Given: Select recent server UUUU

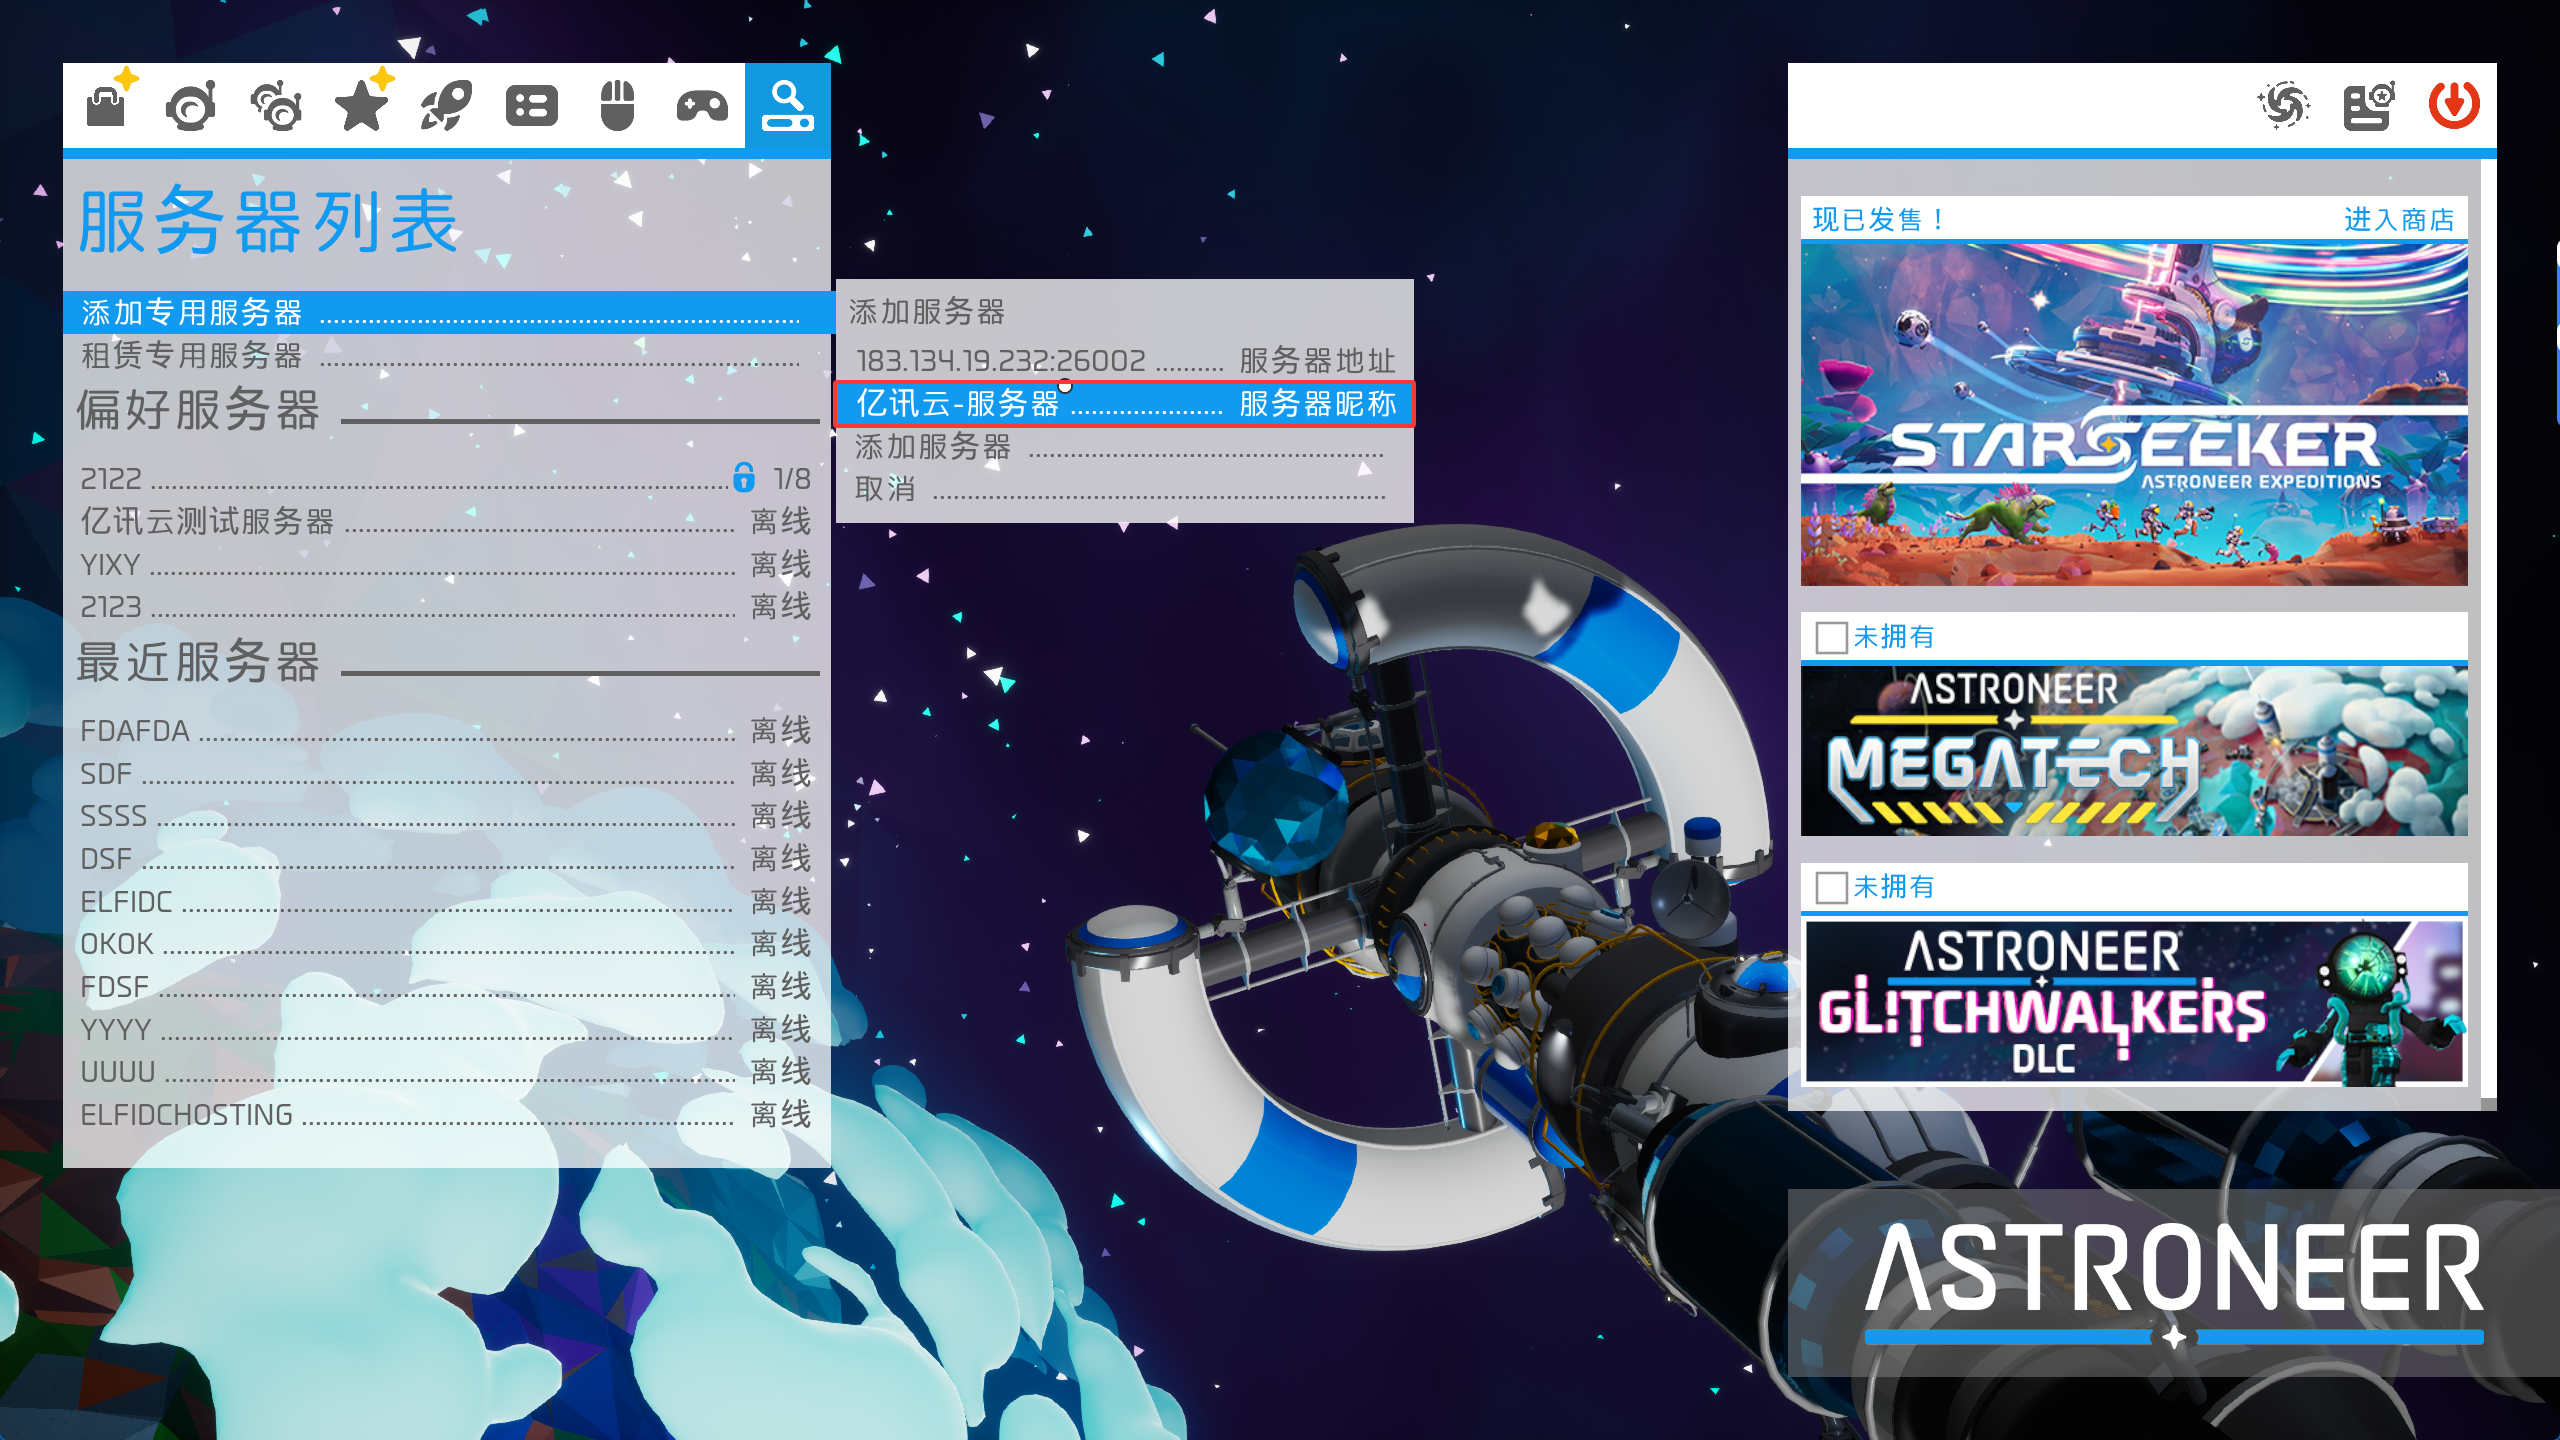Looking at the screenshot, I should [447, 1072].
